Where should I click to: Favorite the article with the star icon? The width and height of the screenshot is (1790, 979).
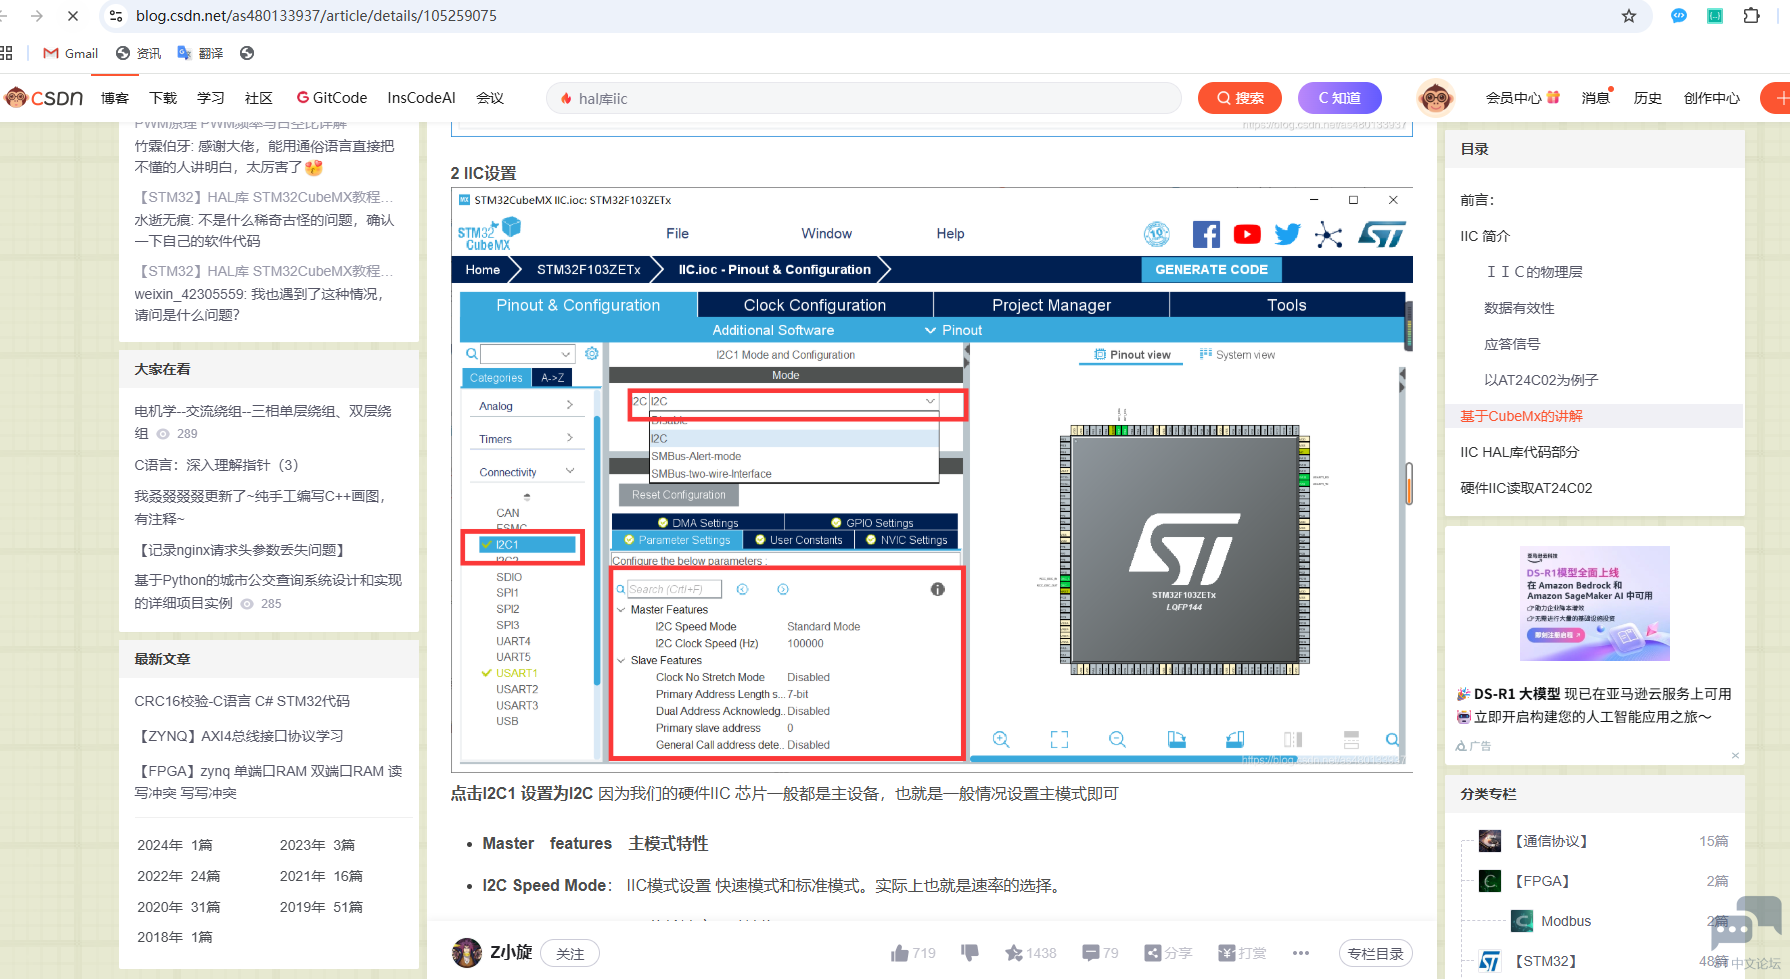coord(1014,953)
